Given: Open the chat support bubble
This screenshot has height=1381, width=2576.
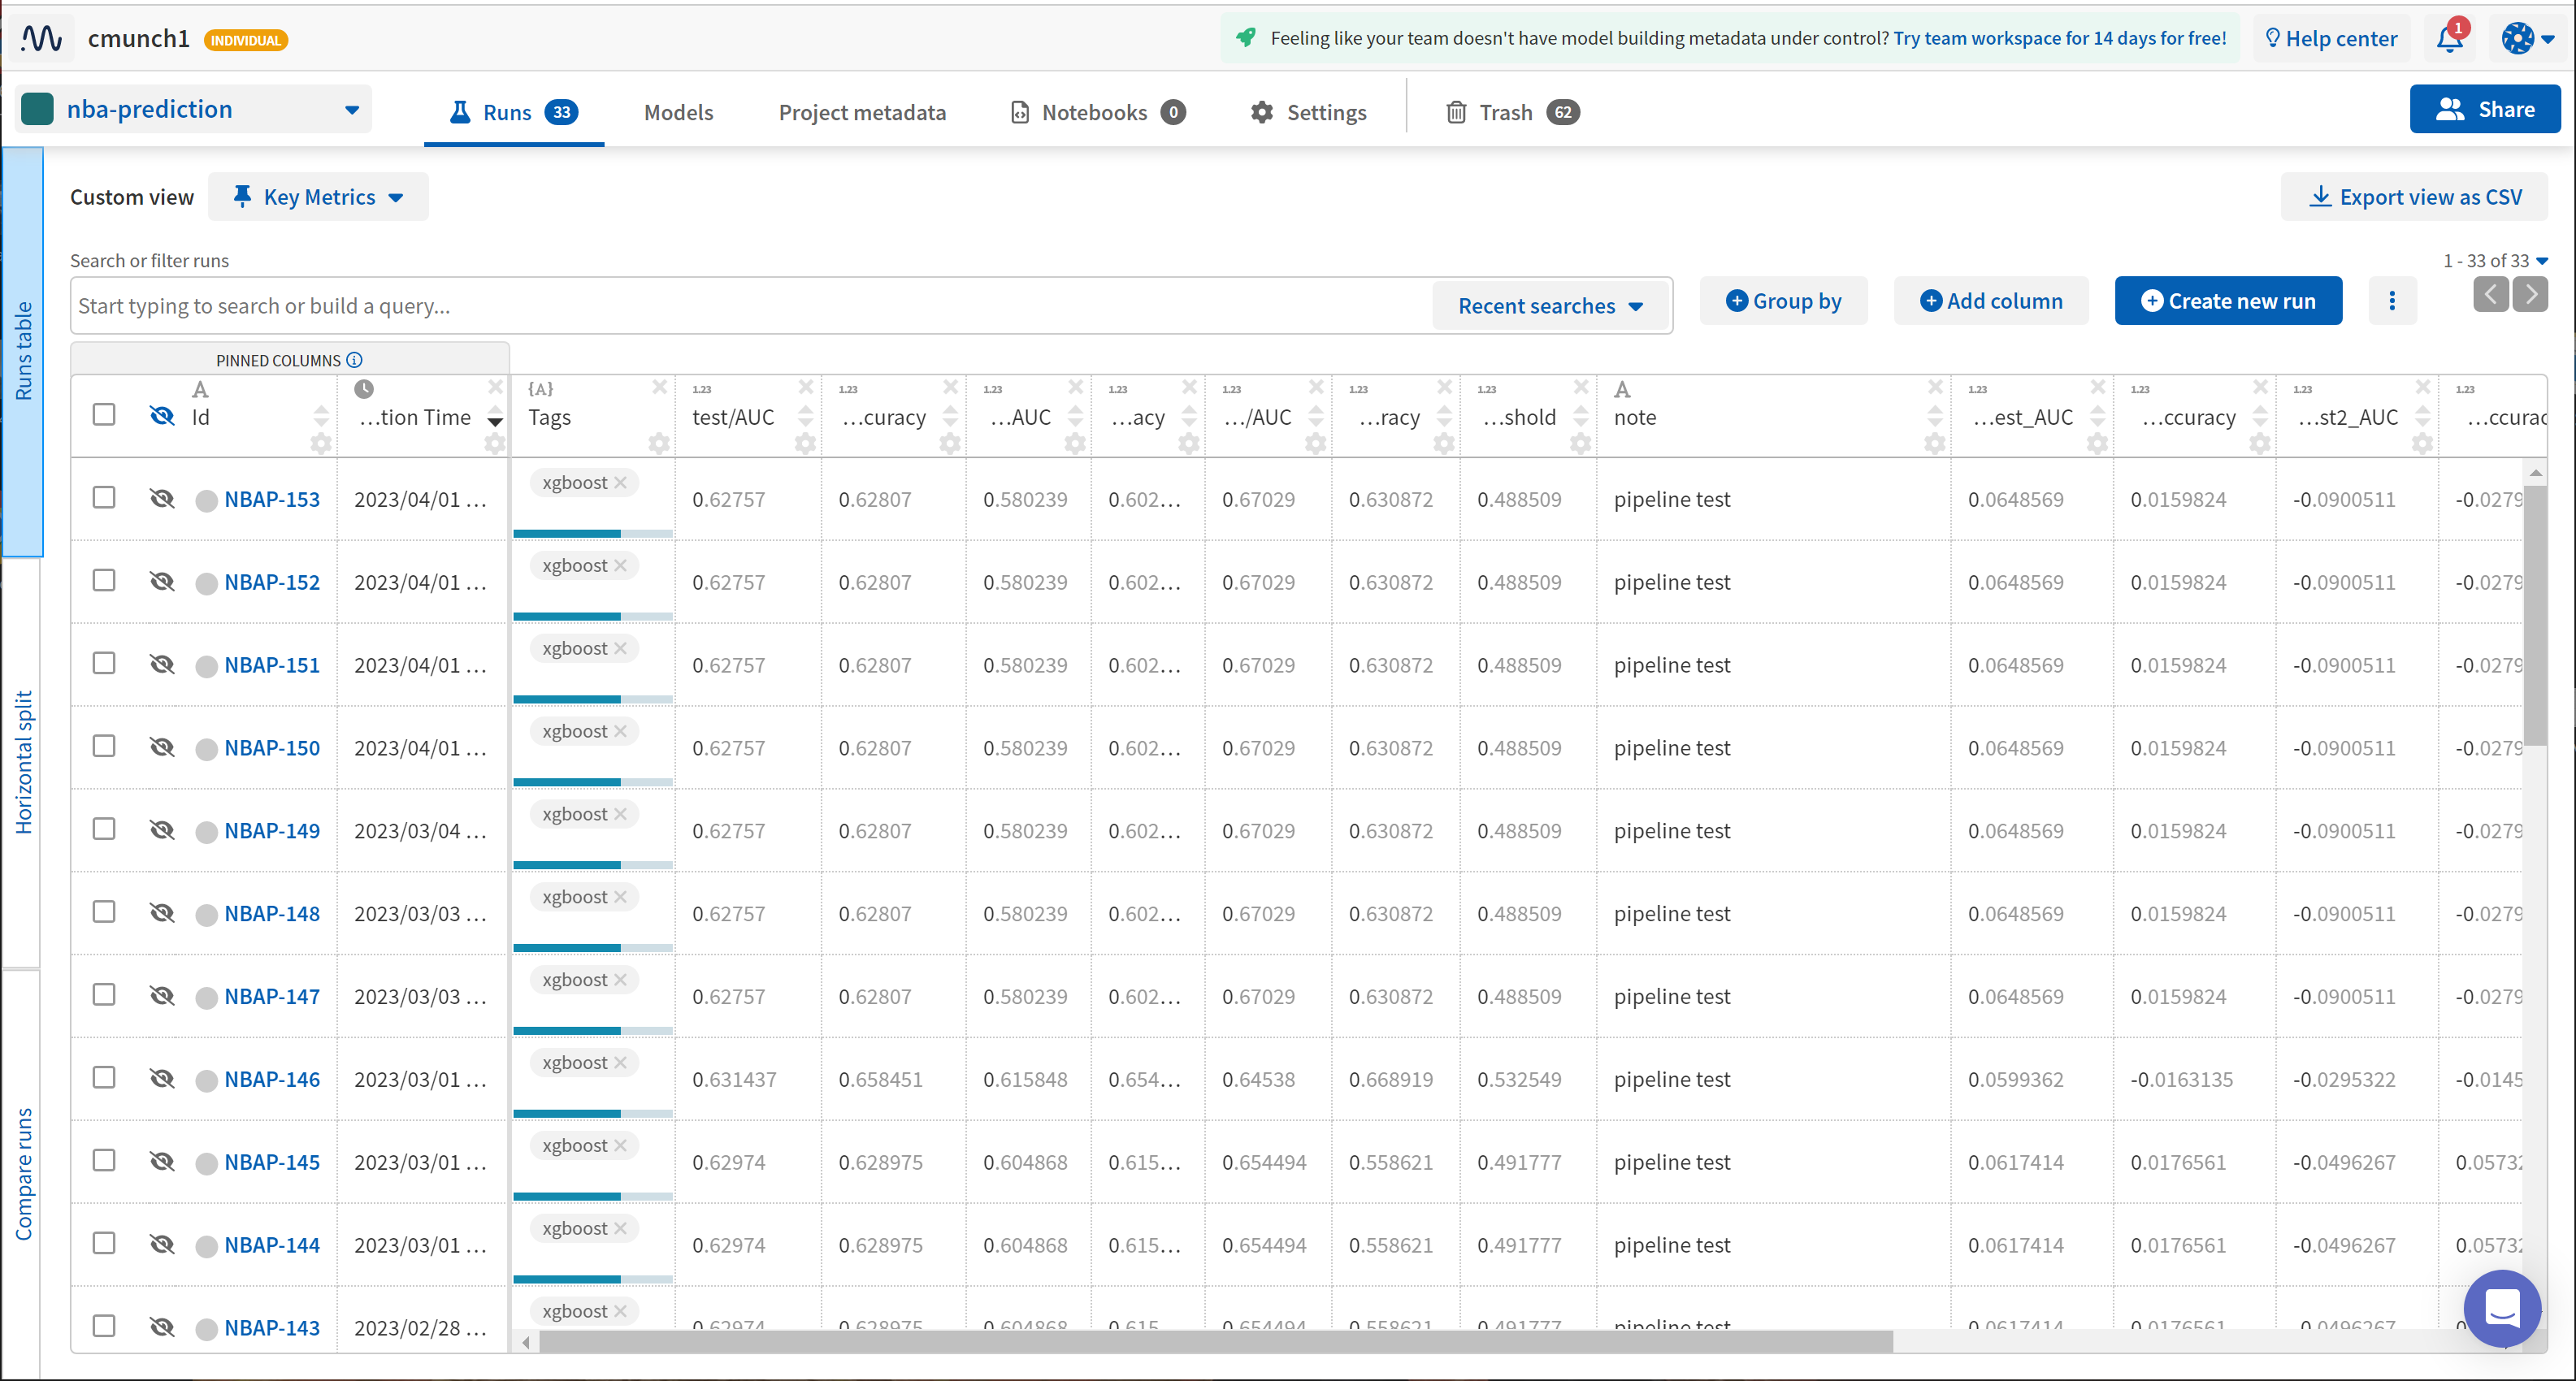Looking at the screenshot, I should [2502, 1307].
